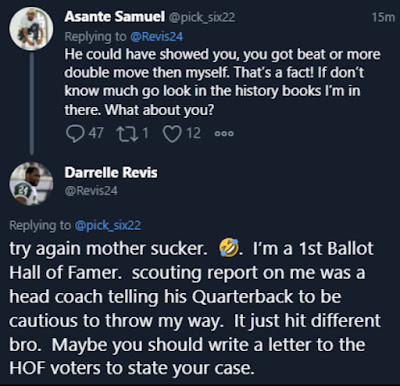
Task: Click the thread connector line between avatars
Action: [x=31, y=103]
